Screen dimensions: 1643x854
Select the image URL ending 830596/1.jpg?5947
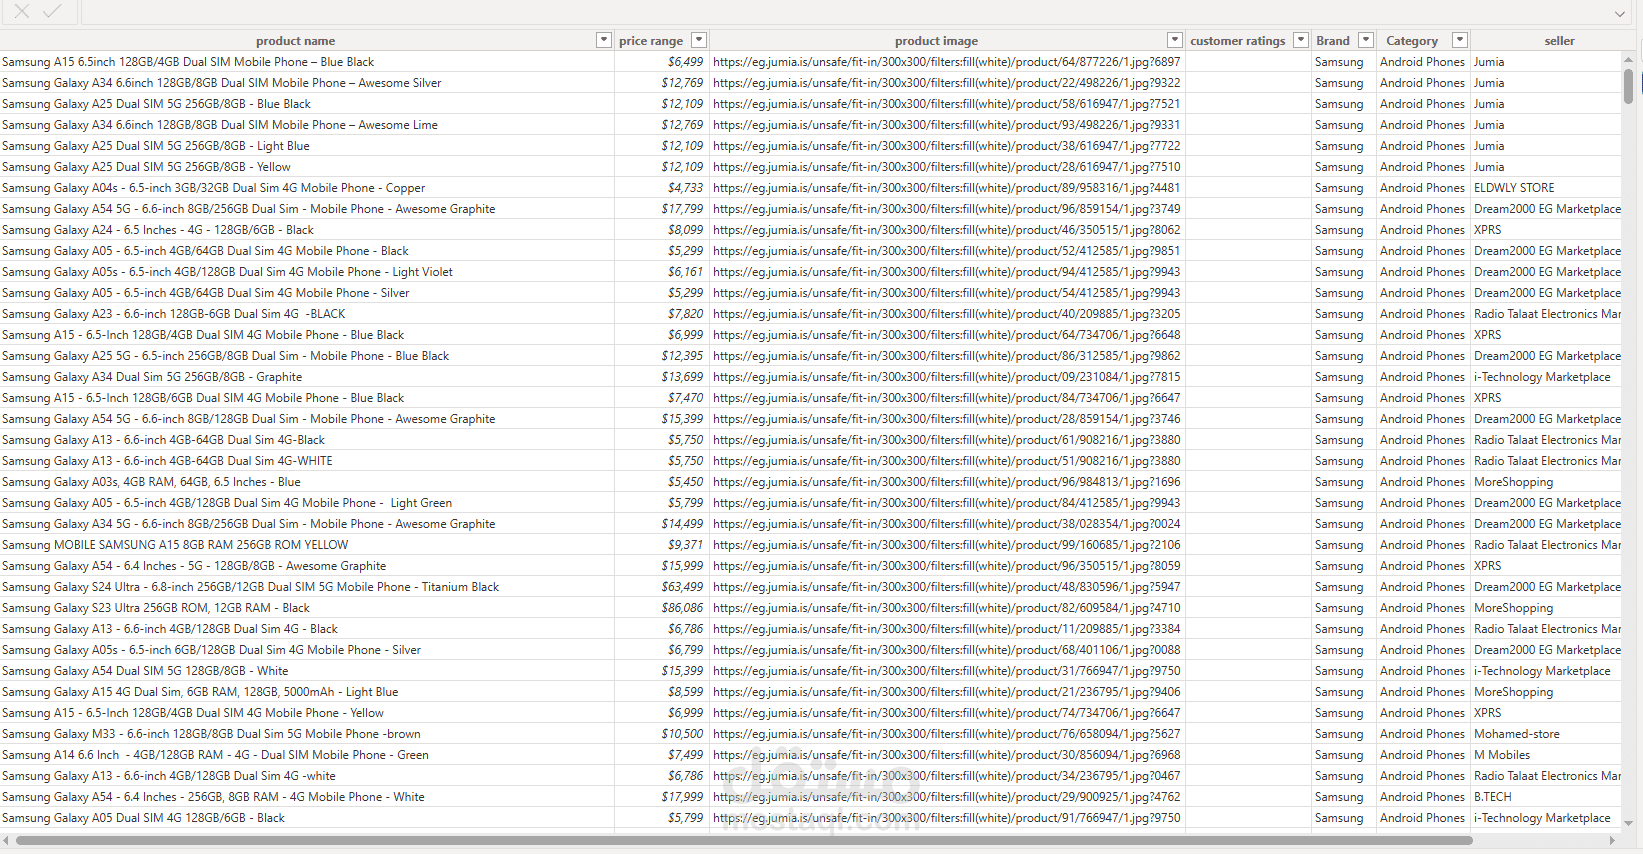(x=946, y=587)
